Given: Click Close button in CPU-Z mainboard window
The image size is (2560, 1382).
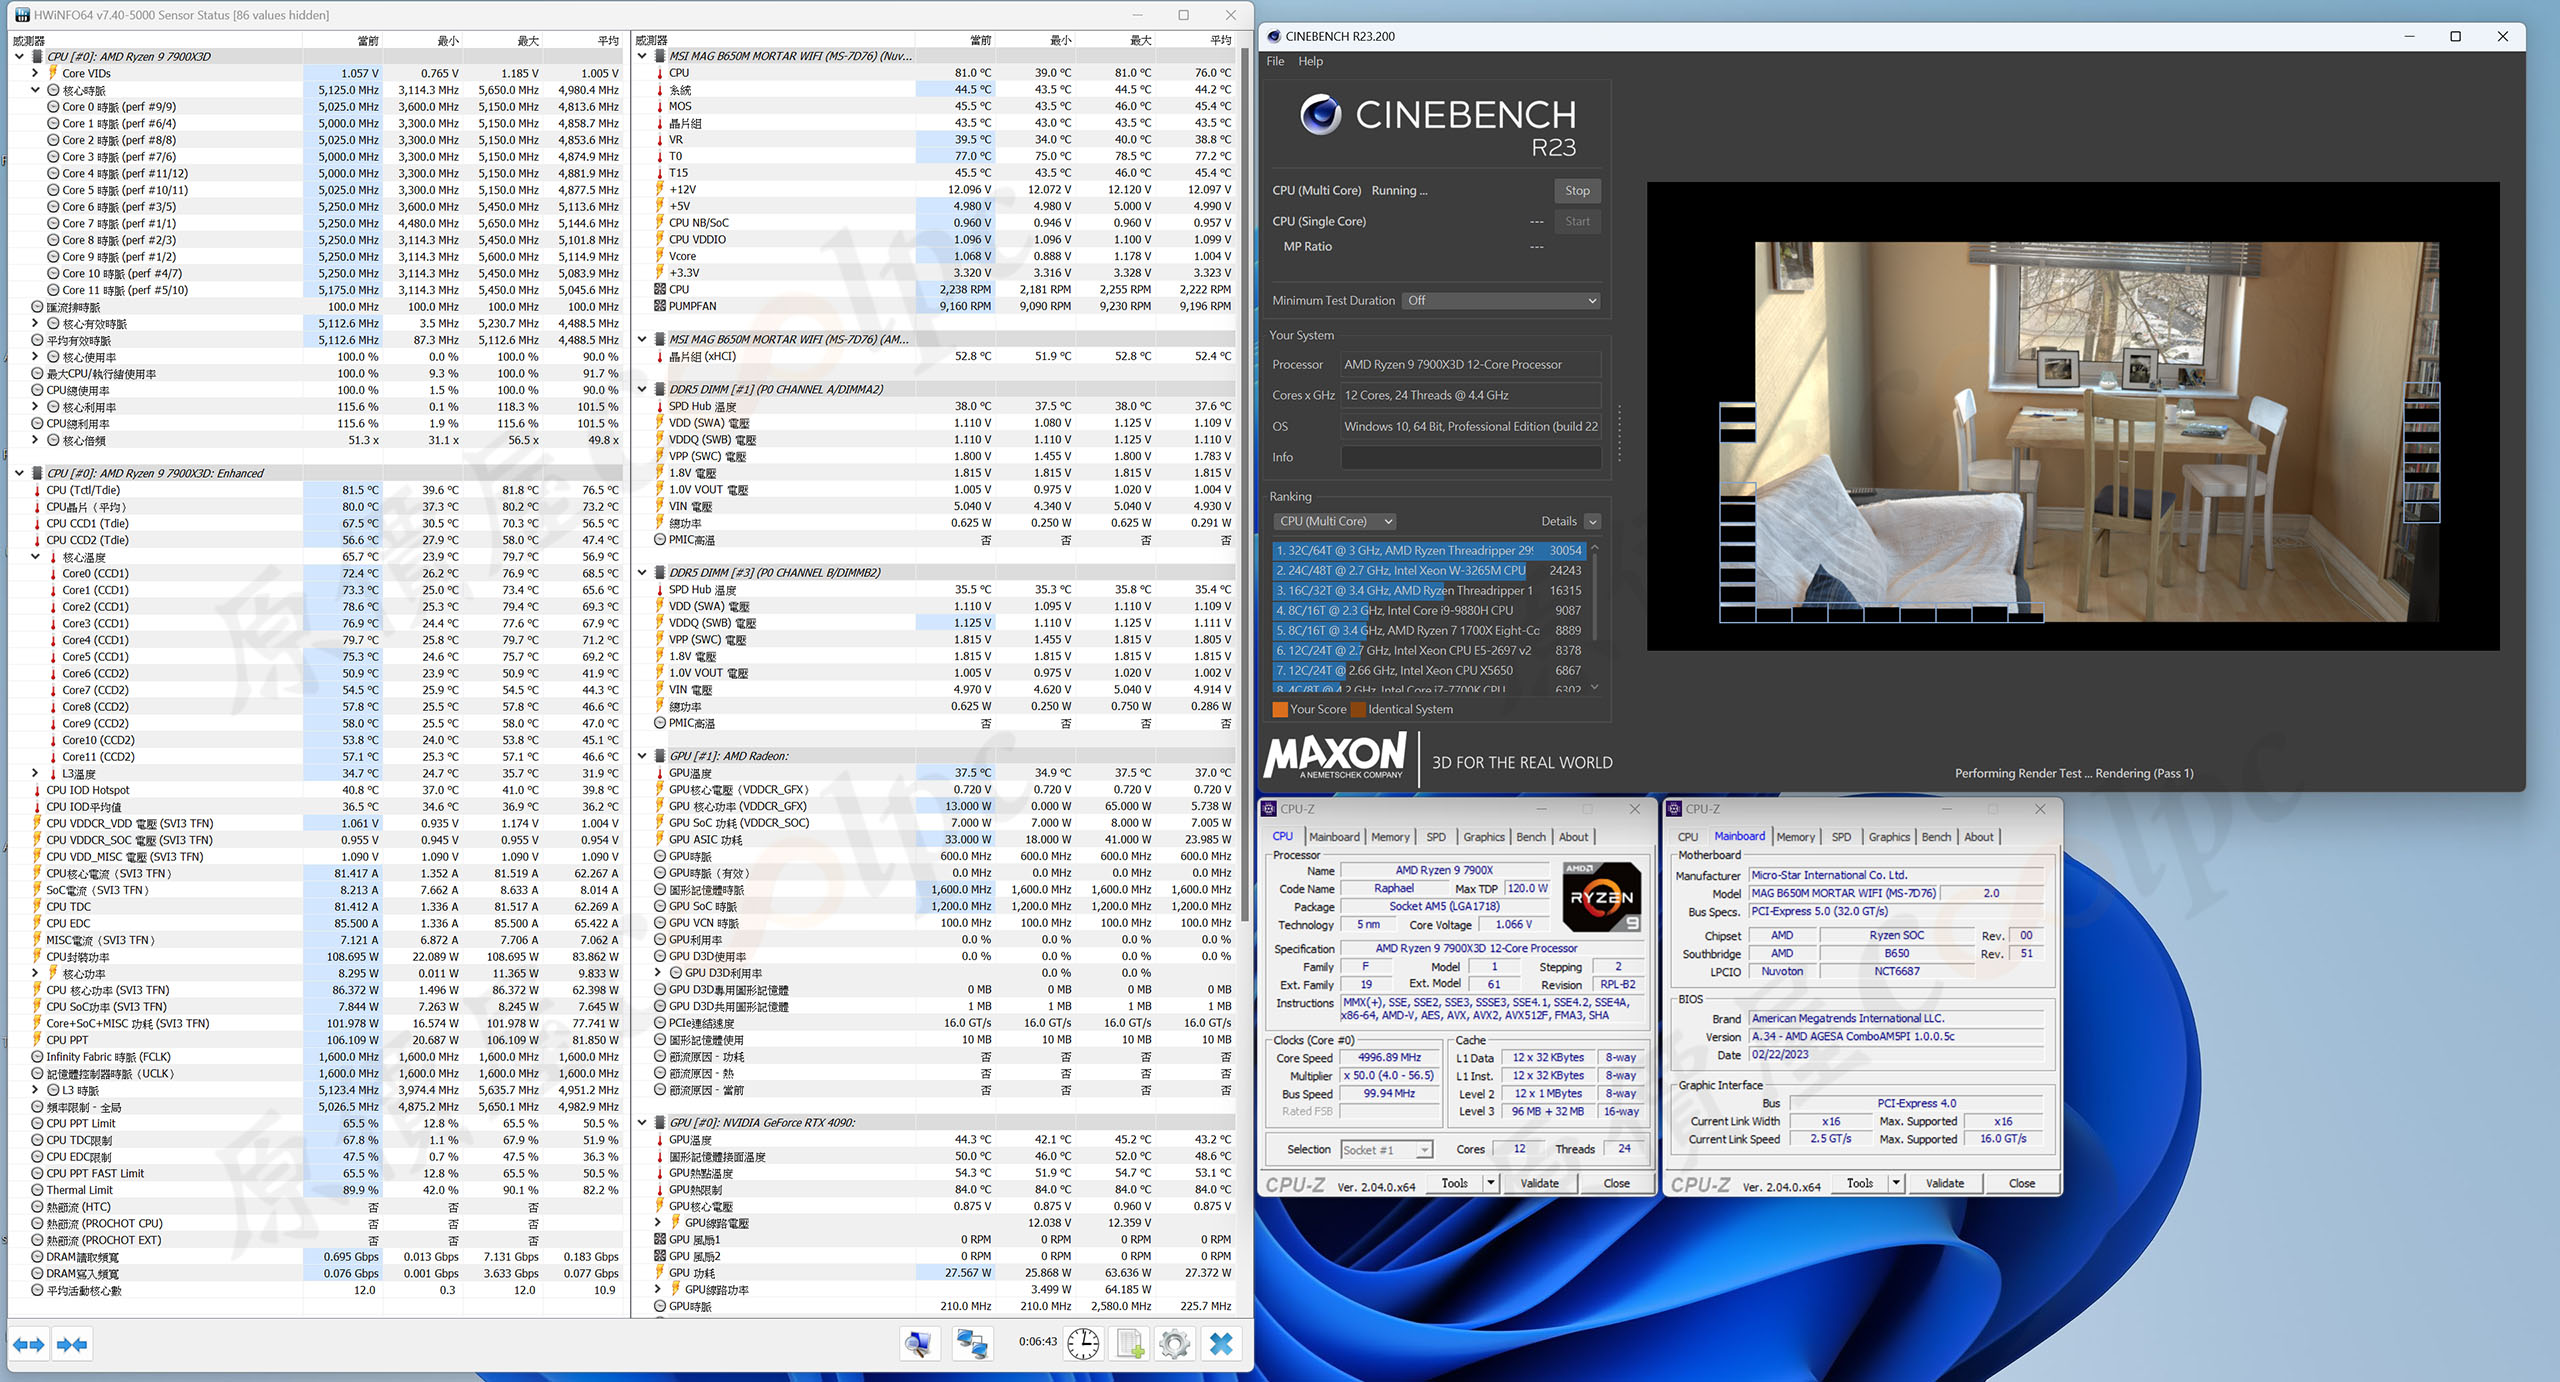Looking at the screenshot, I should (2021, 1183).
